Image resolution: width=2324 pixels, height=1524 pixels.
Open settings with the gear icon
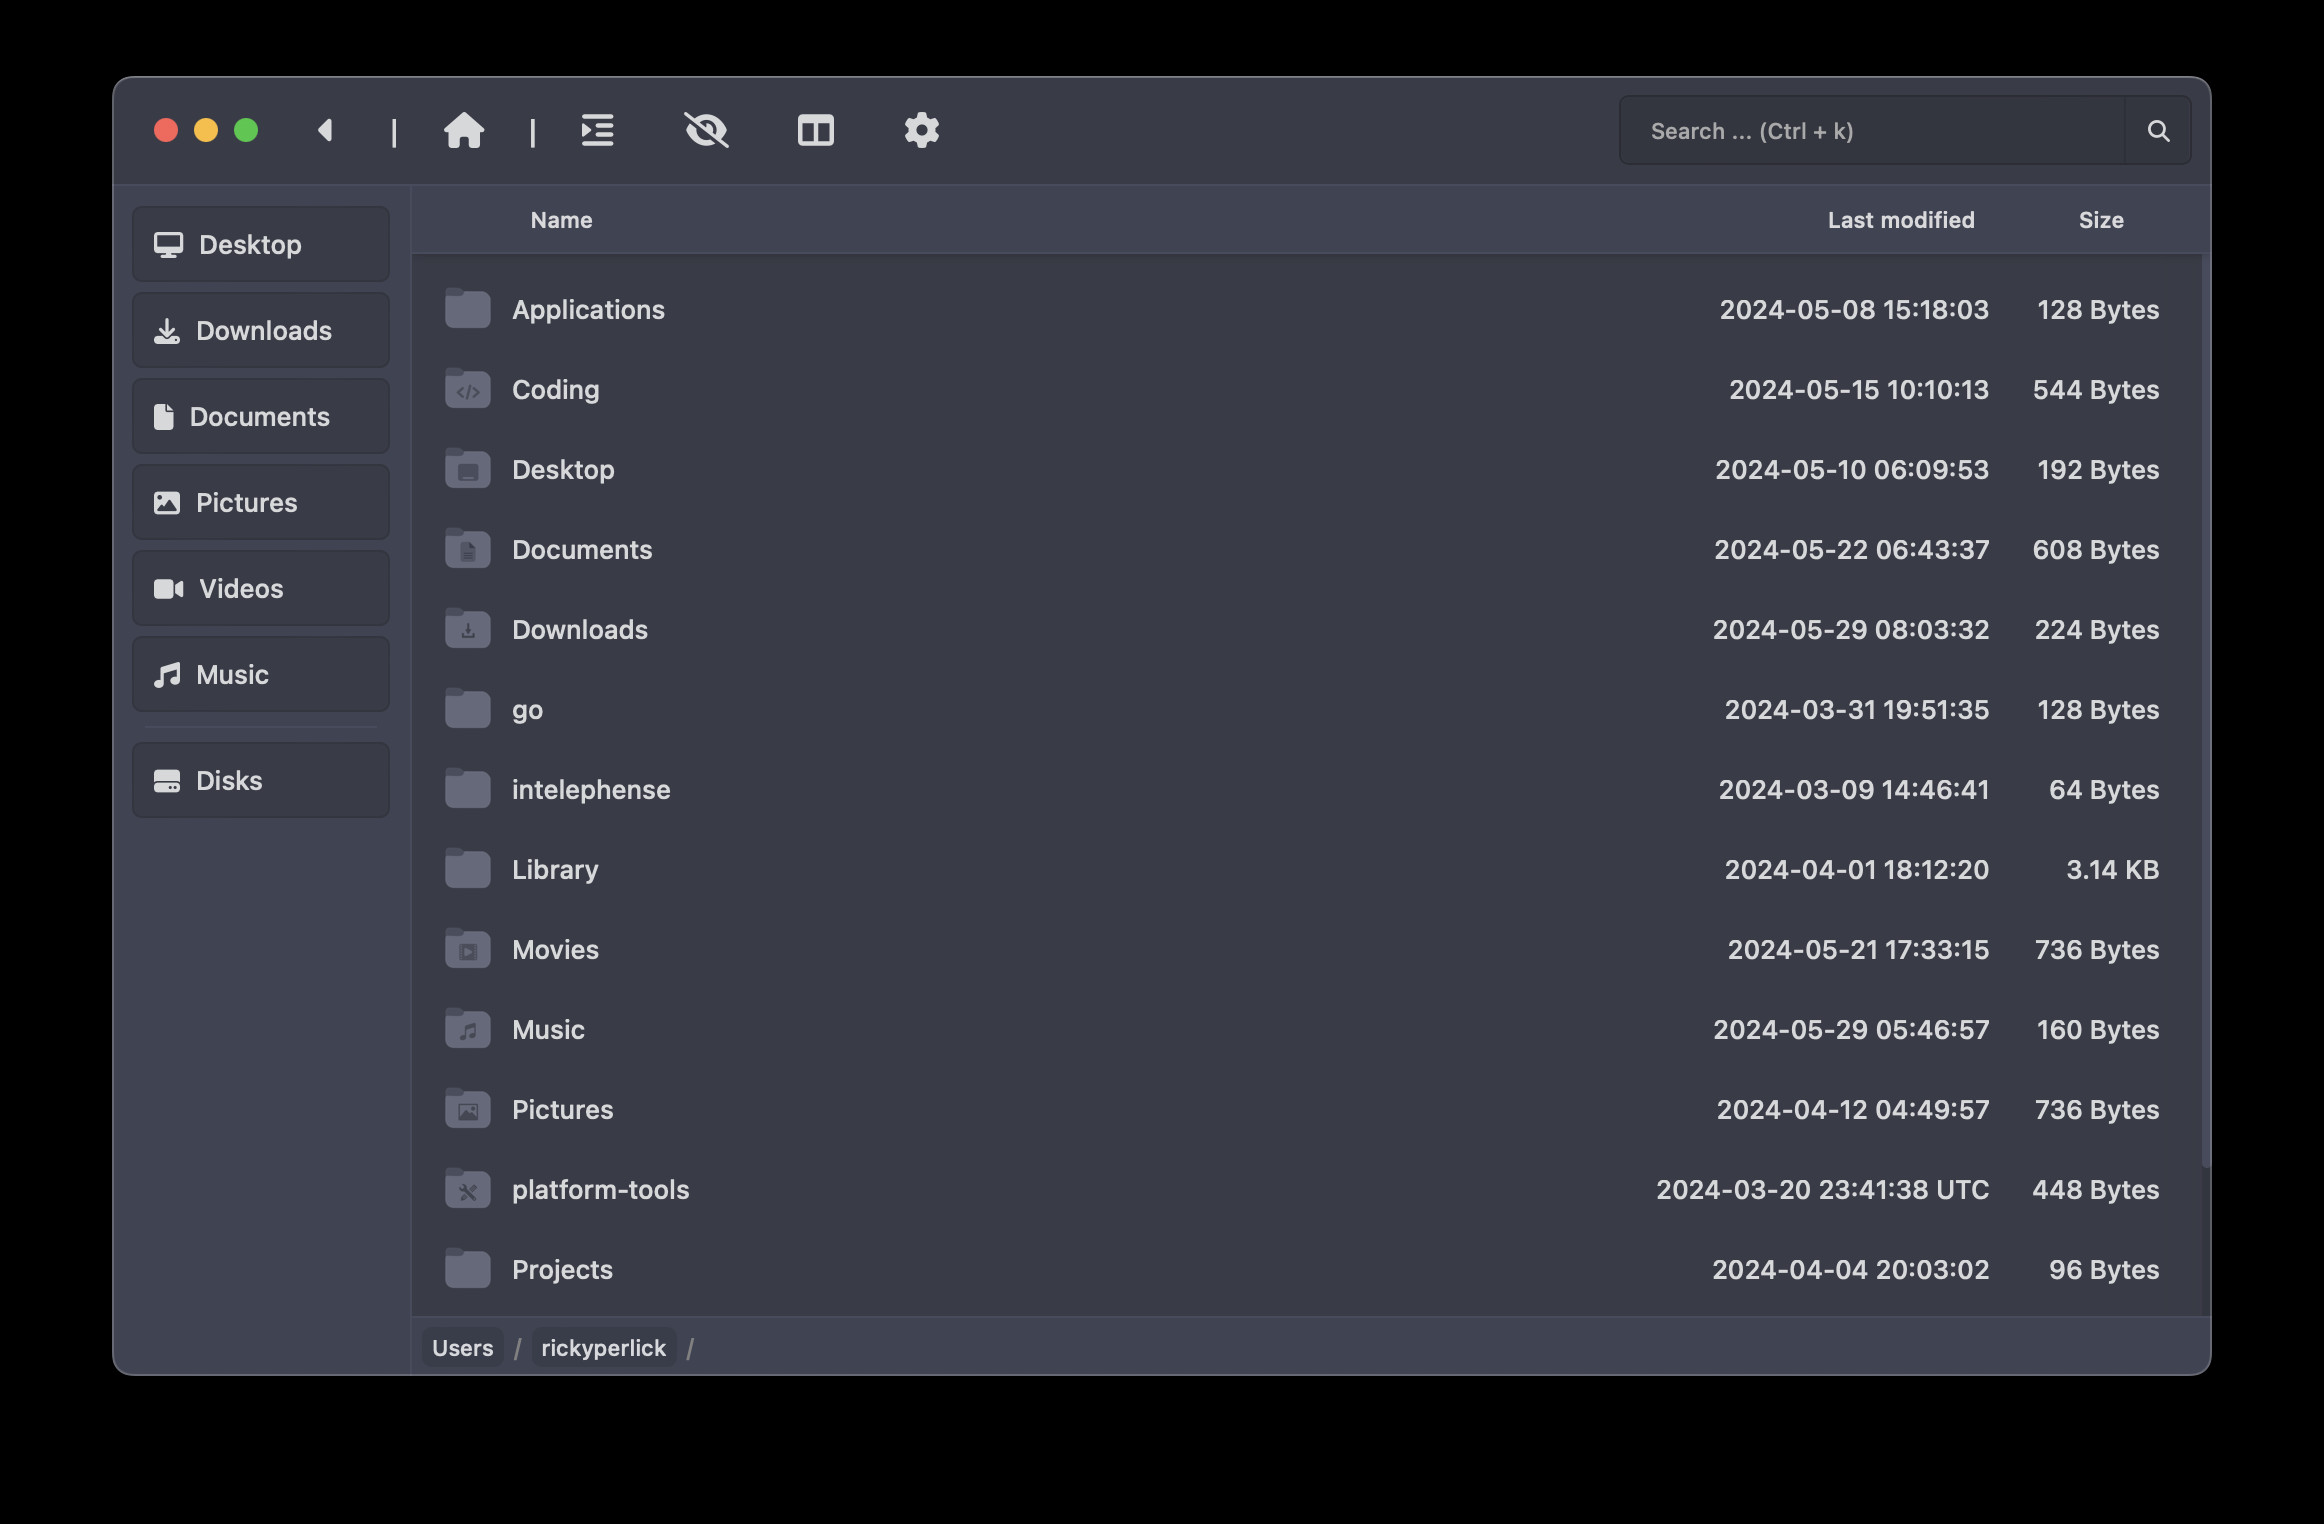pyautogui.click(x=921, y=131)
